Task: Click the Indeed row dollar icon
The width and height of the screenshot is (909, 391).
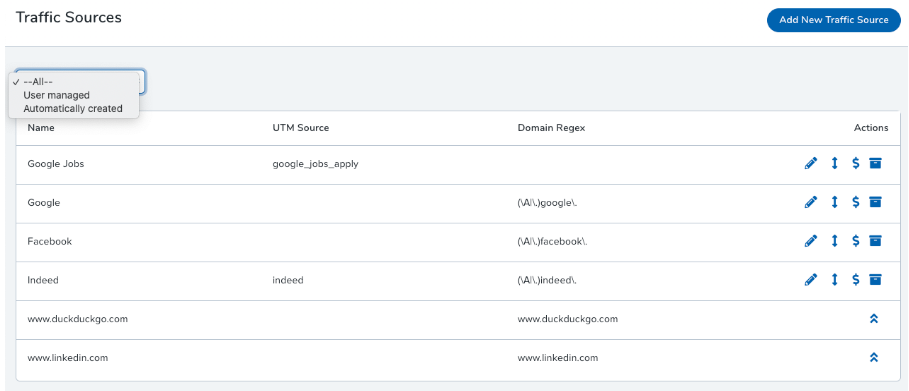Action: (856, 280)
